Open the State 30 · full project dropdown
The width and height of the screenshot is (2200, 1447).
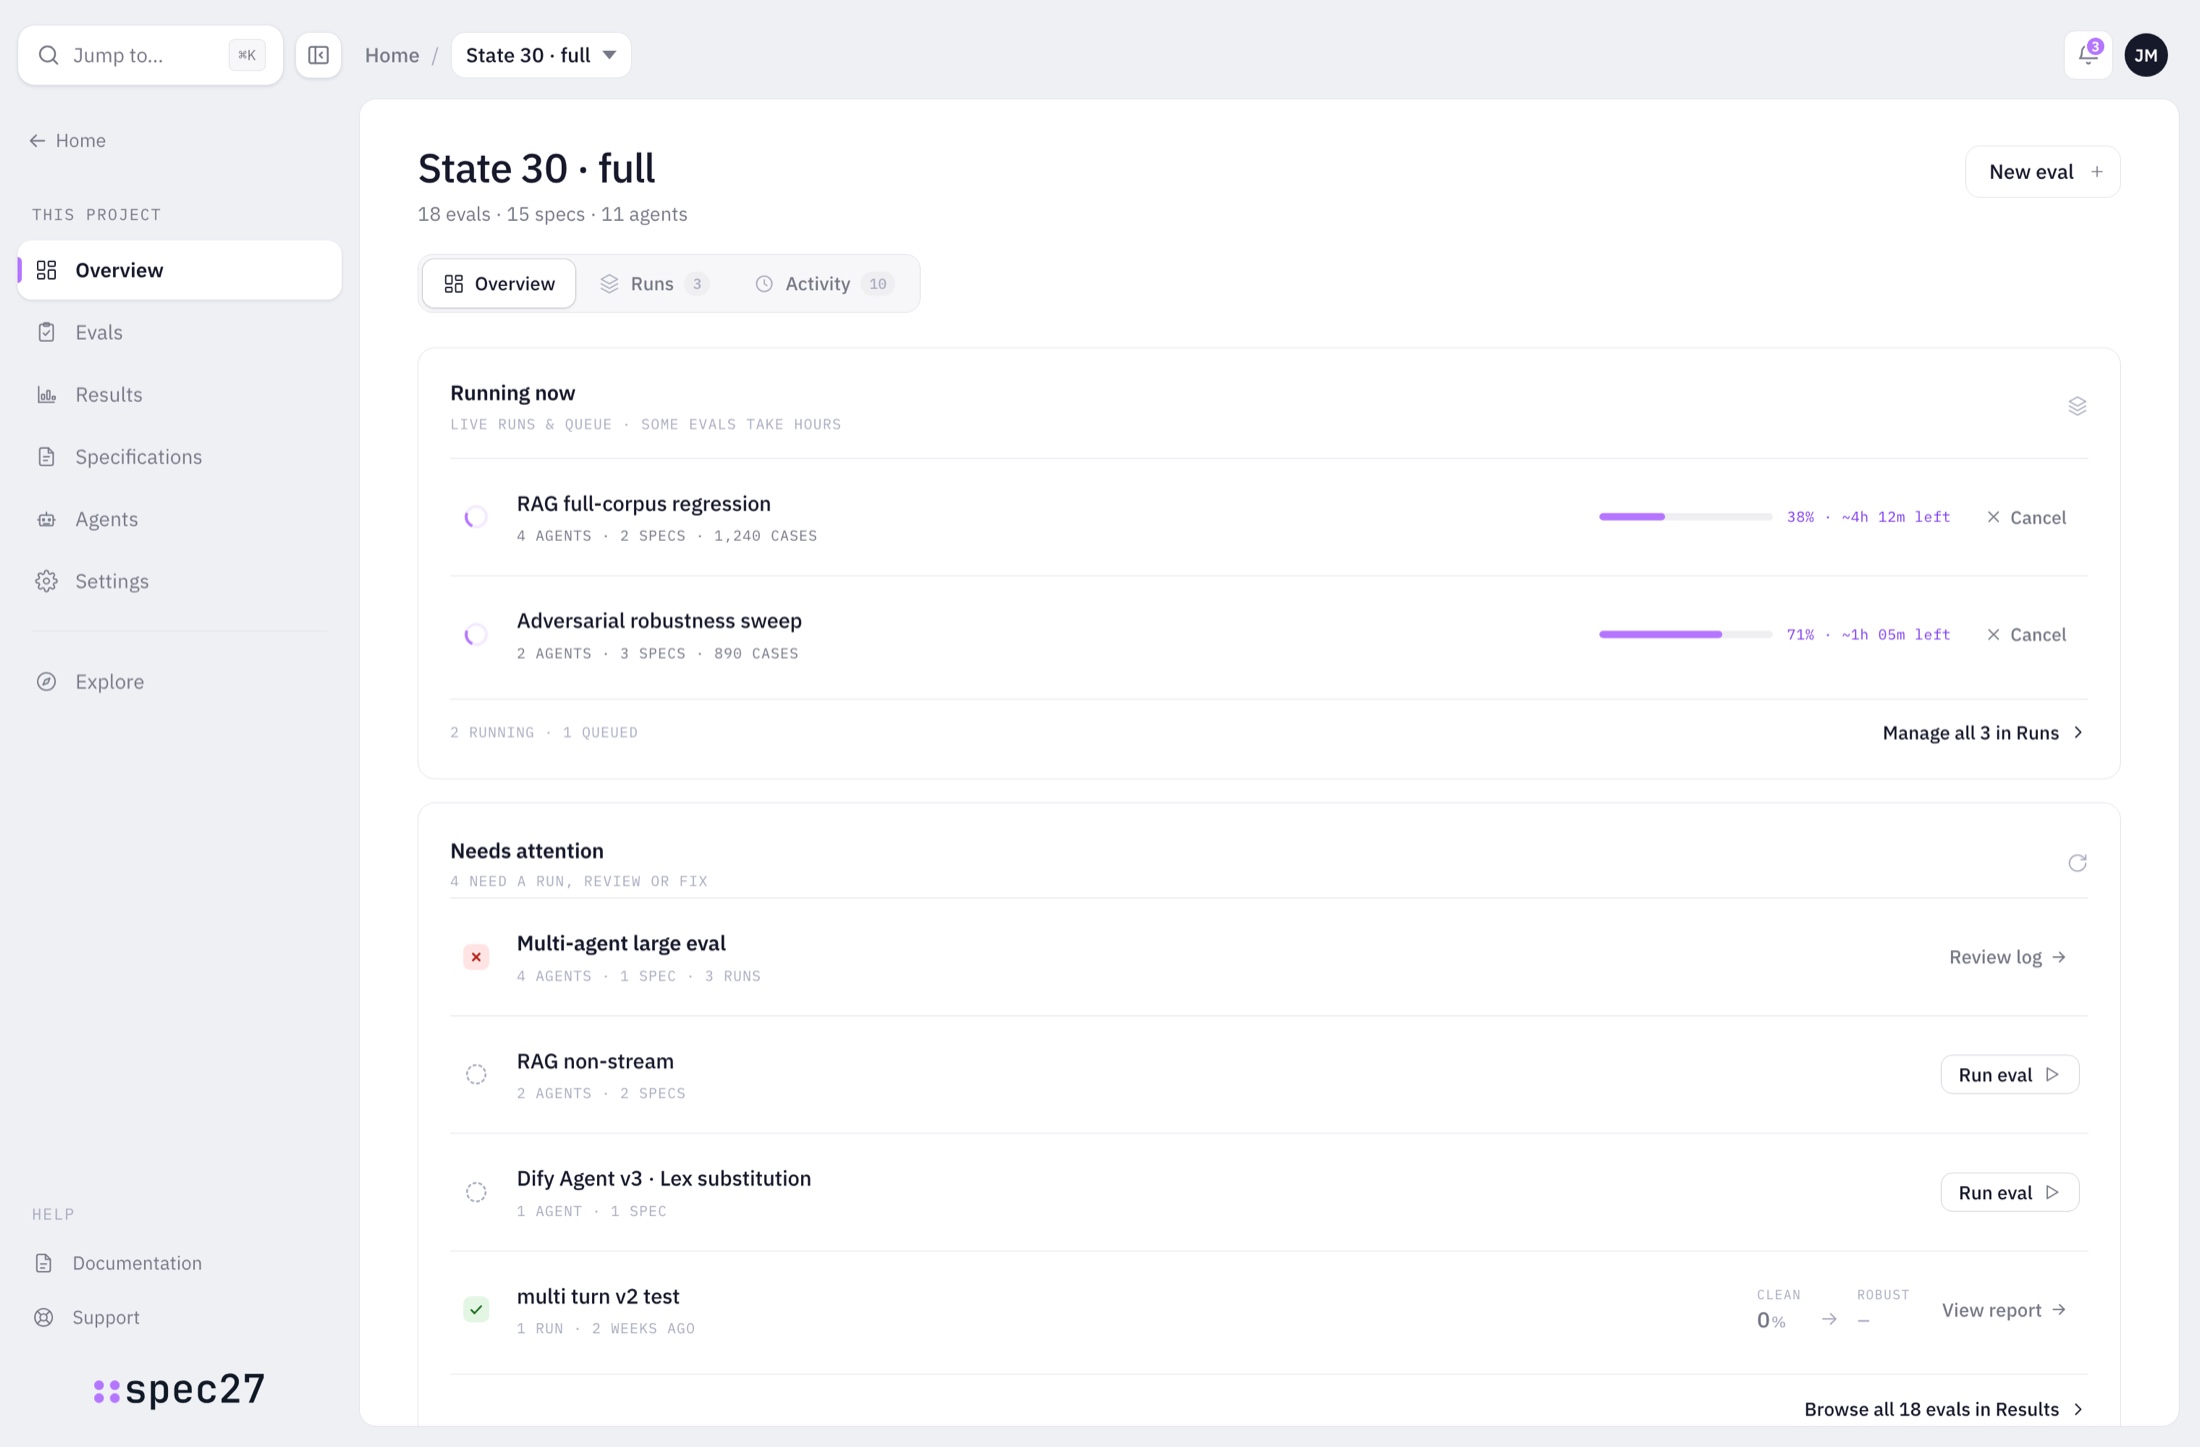[541, 55]
